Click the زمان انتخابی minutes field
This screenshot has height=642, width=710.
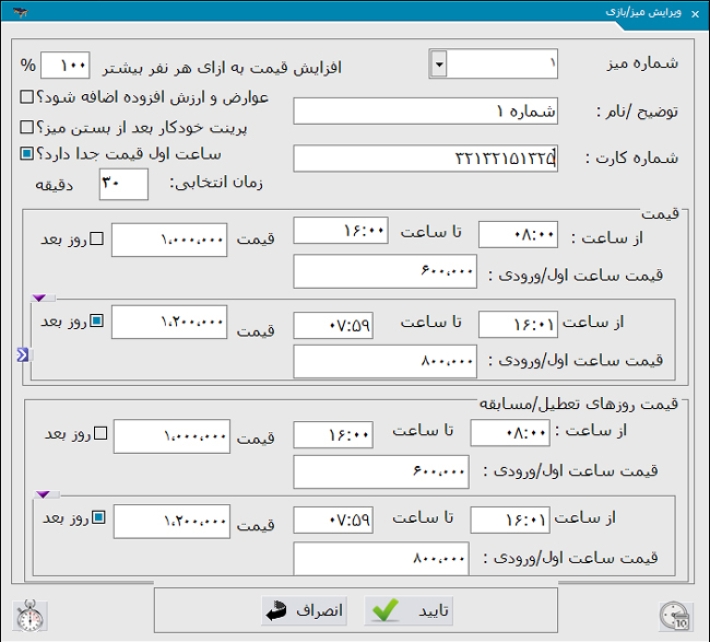(x=123, y=183)
